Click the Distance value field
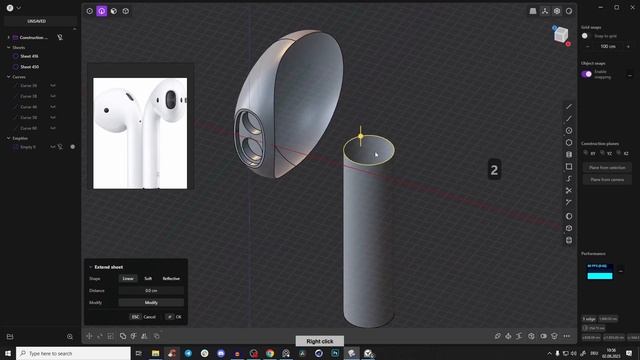Viewport: 640px width, 360px height. 151,291
